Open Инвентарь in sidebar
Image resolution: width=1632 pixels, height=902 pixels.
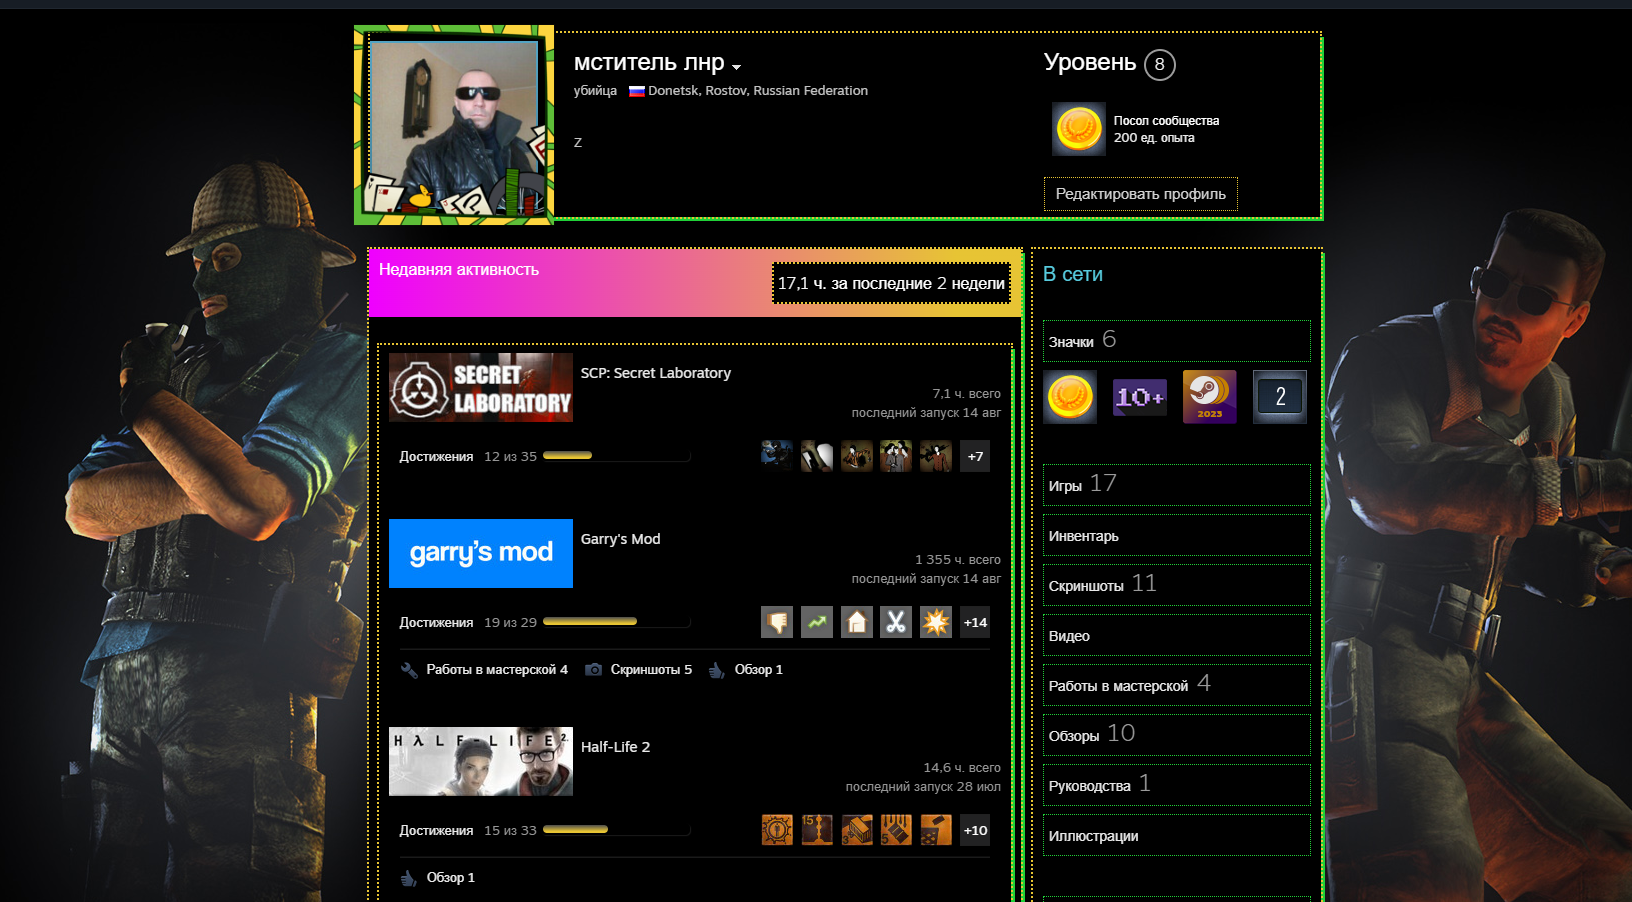coord(1176,535)
